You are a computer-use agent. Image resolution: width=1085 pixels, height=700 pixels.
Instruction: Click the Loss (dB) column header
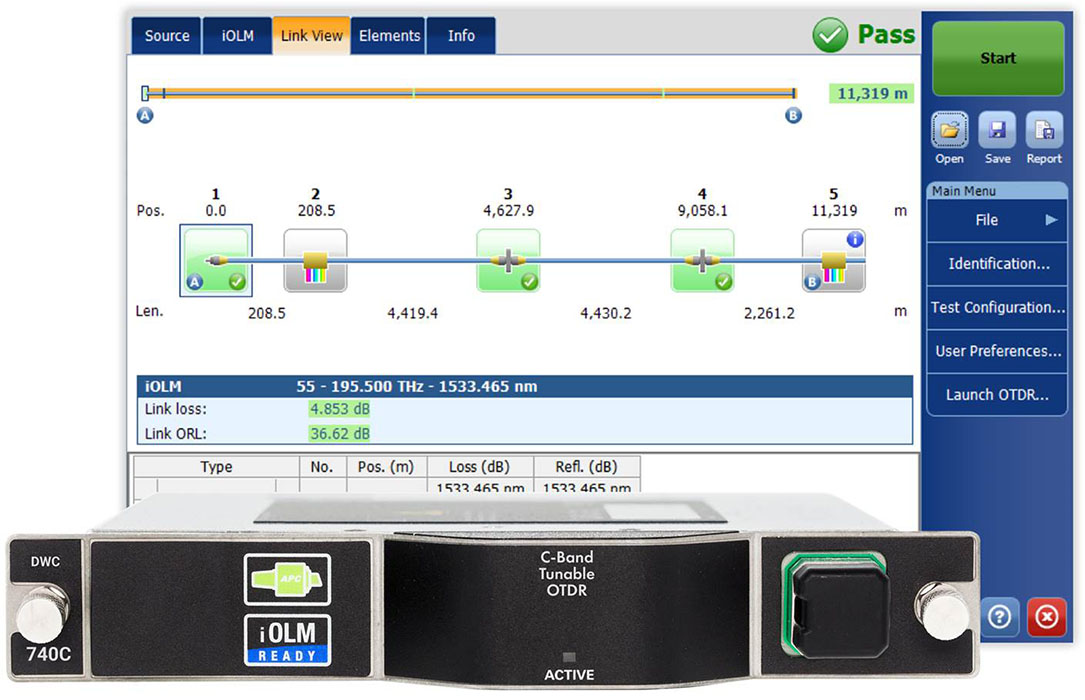(480, 467)
